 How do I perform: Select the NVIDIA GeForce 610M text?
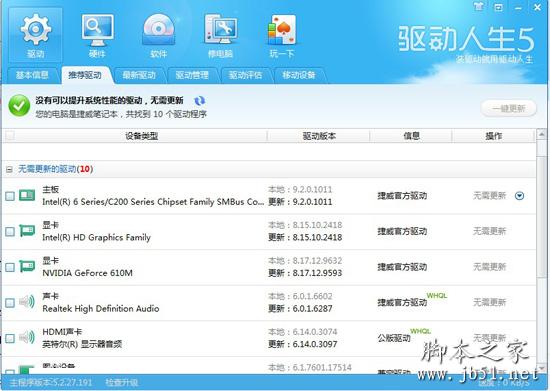[x=87, y=273]
